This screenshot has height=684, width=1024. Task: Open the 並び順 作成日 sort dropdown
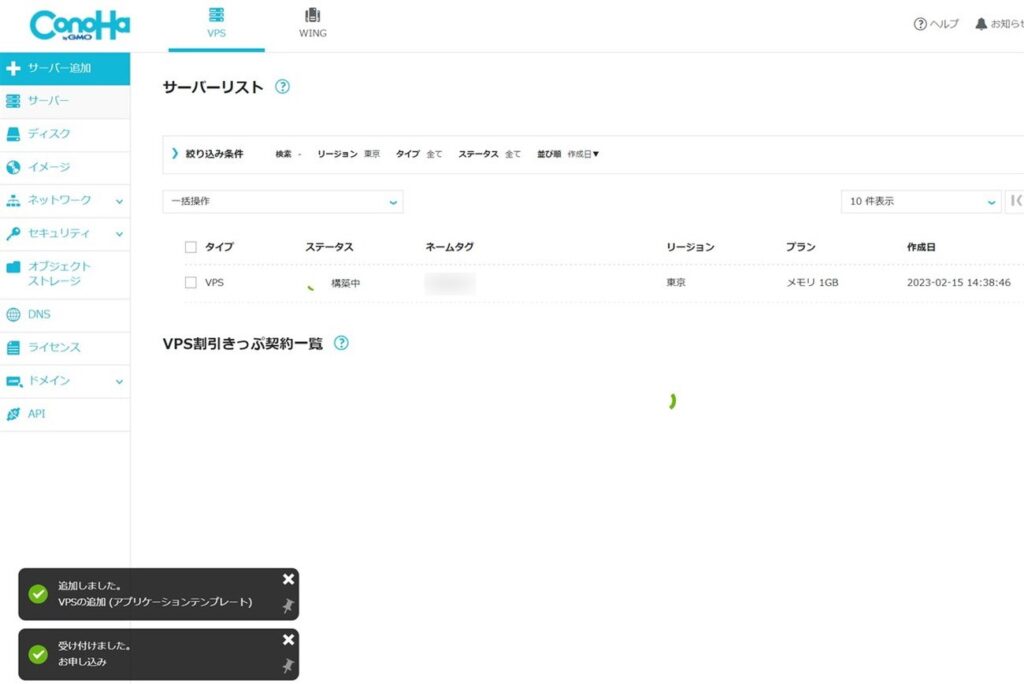[568, 154]
